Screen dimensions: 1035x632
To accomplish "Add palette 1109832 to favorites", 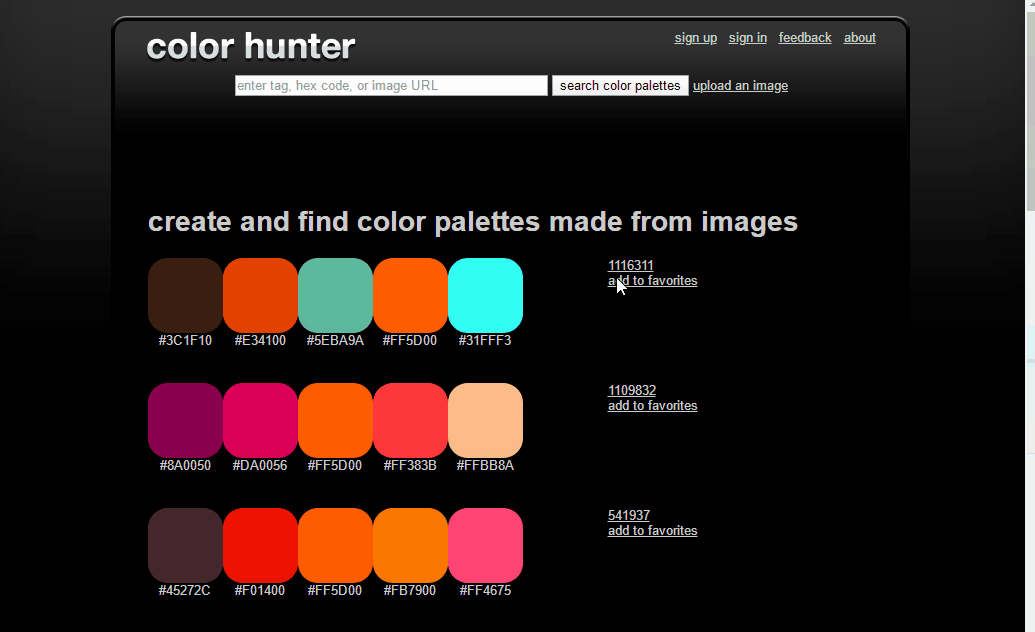I will [652, 405].
